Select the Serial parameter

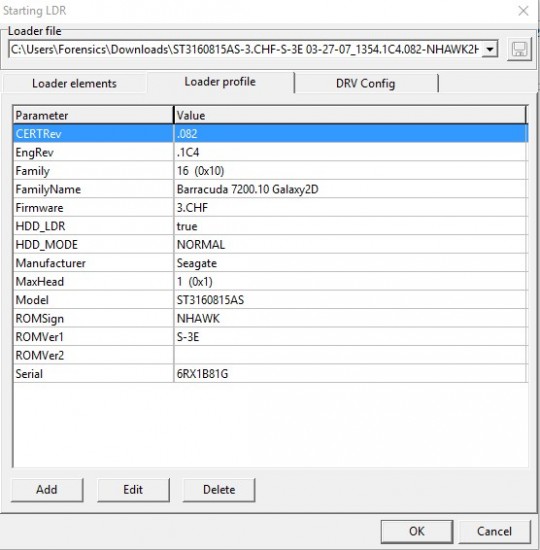coord(93,374)
